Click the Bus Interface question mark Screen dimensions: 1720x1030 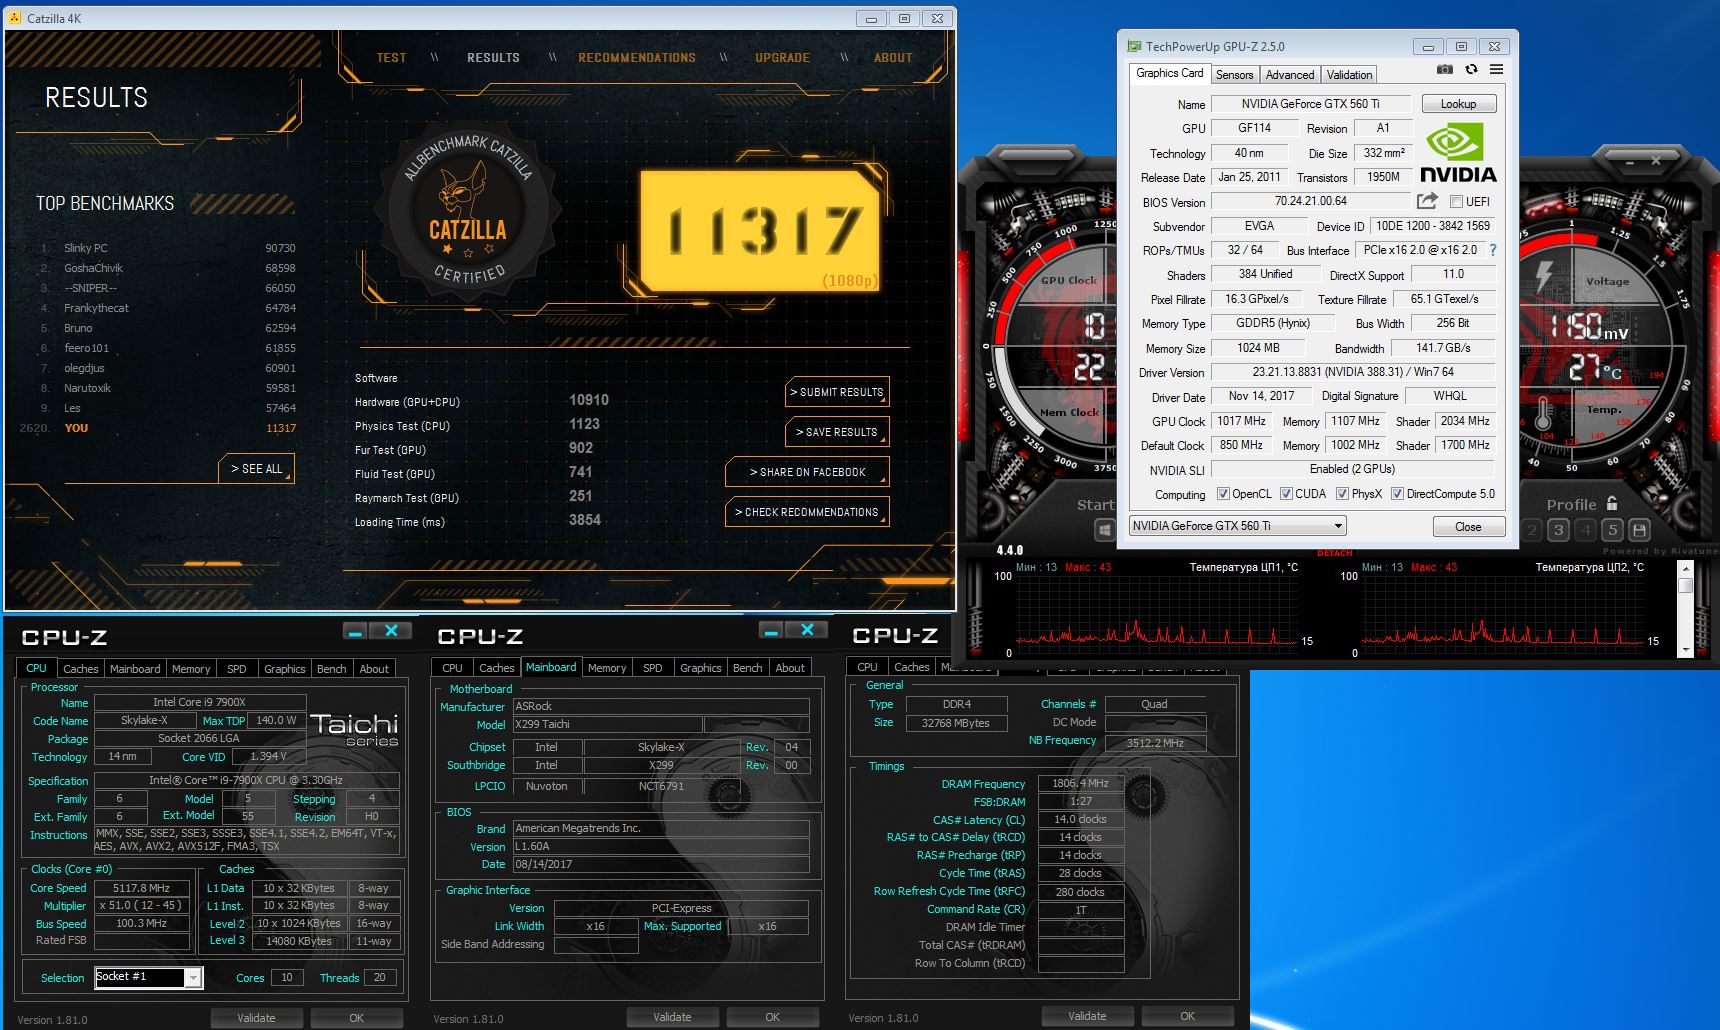tap(1493, 250)
